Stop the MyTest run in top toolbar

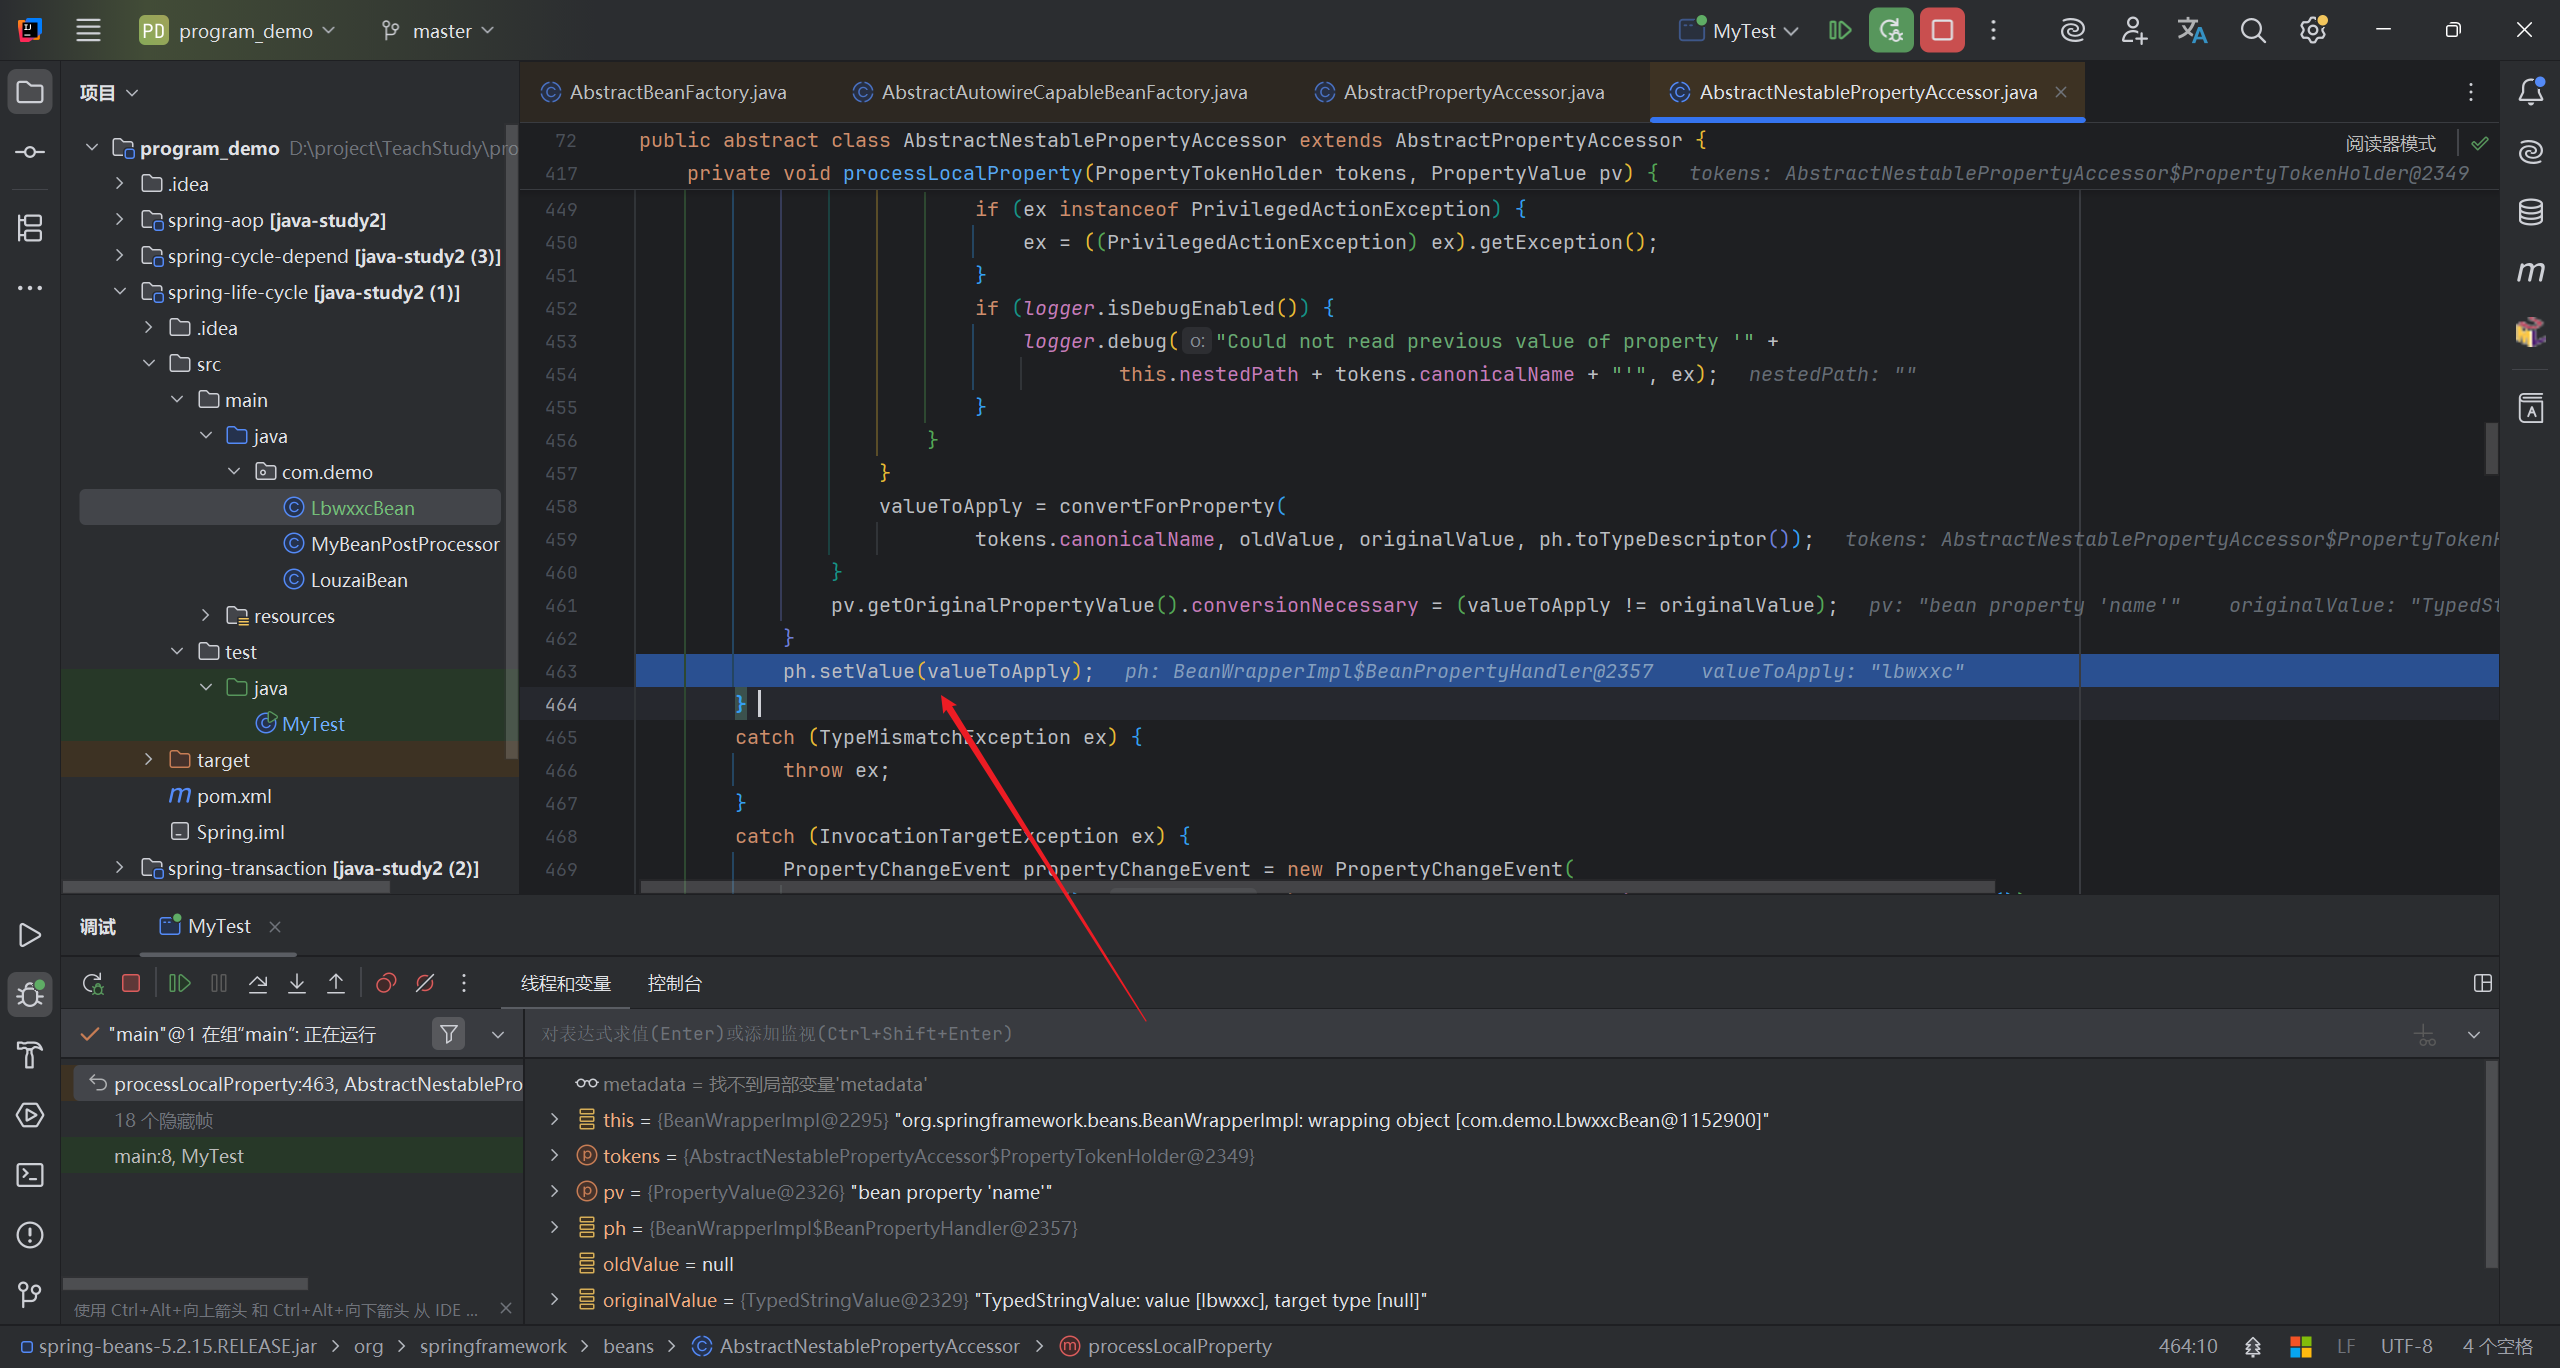coord(1942,31)
